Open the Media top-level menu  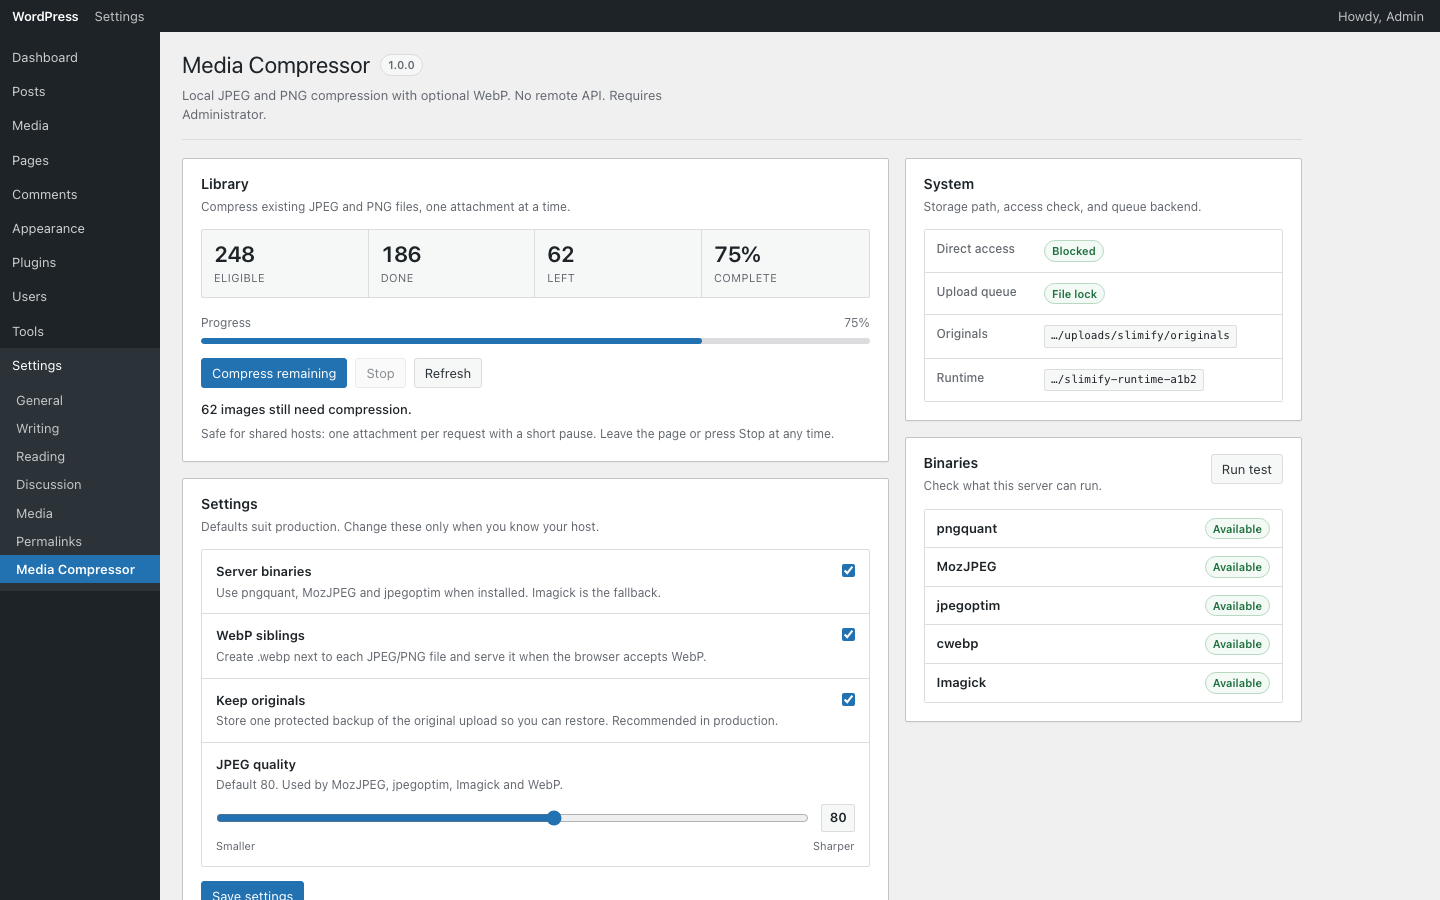coord(80,125)
